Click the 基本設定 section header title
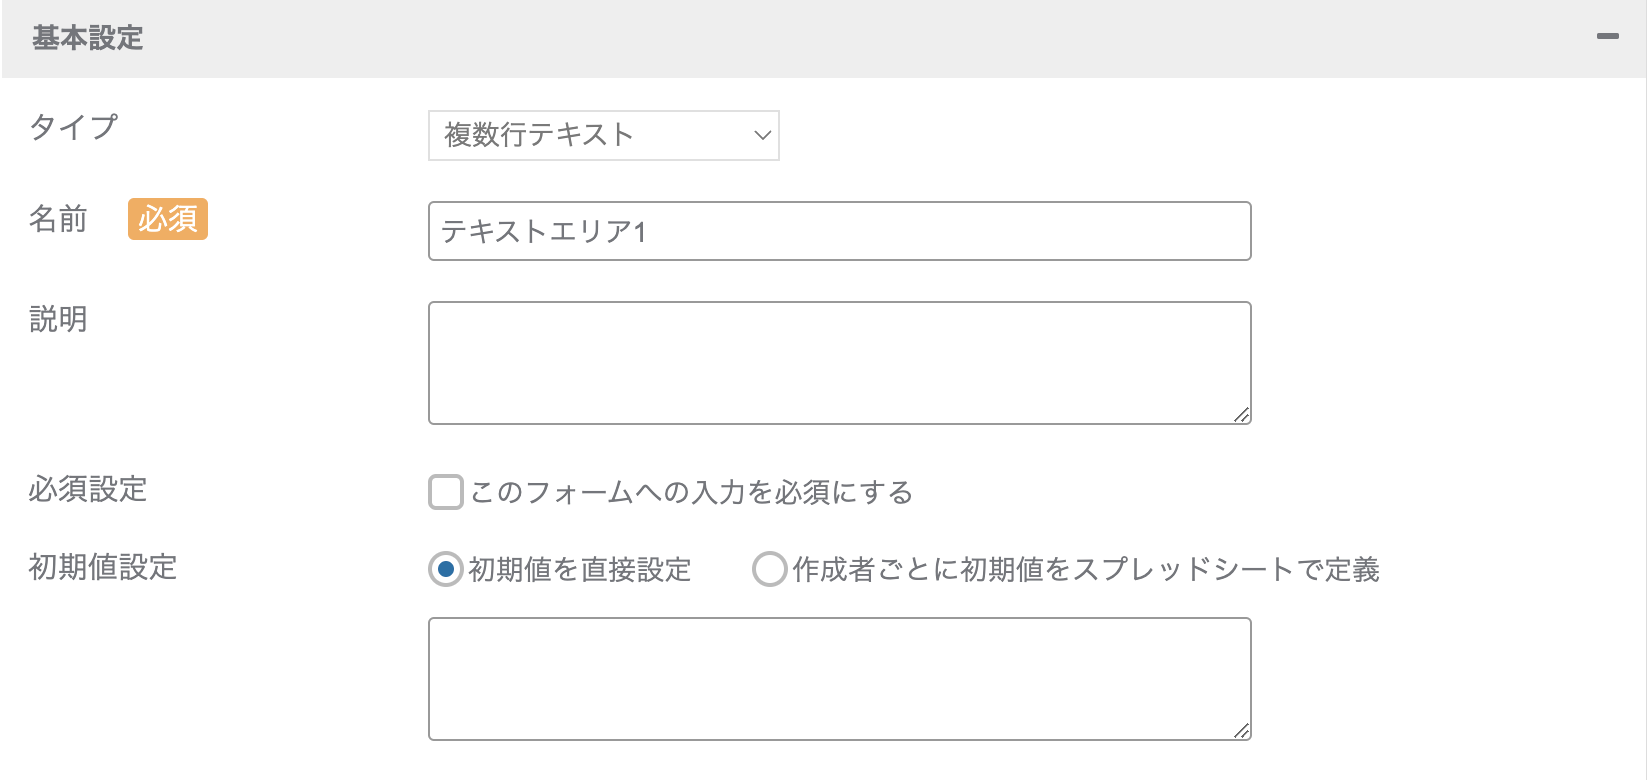Viewport: 1647px width, 780px height. [88, 38]
